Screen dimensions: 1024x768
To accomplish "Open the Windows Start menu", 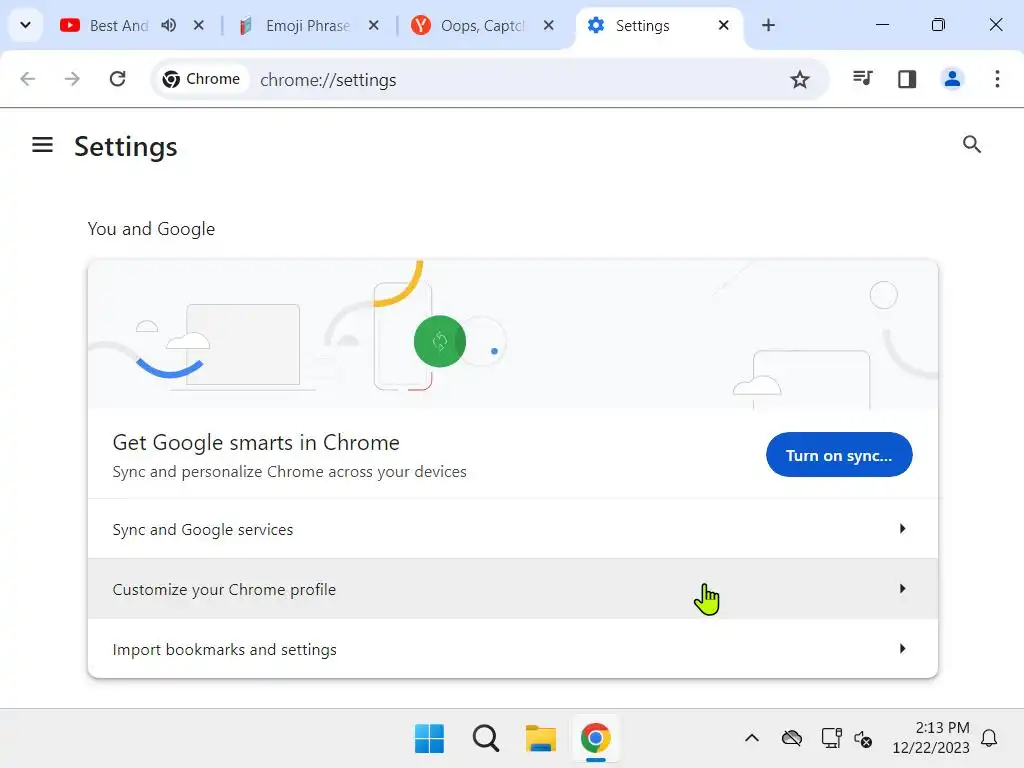I will click(x=429, y=739).
